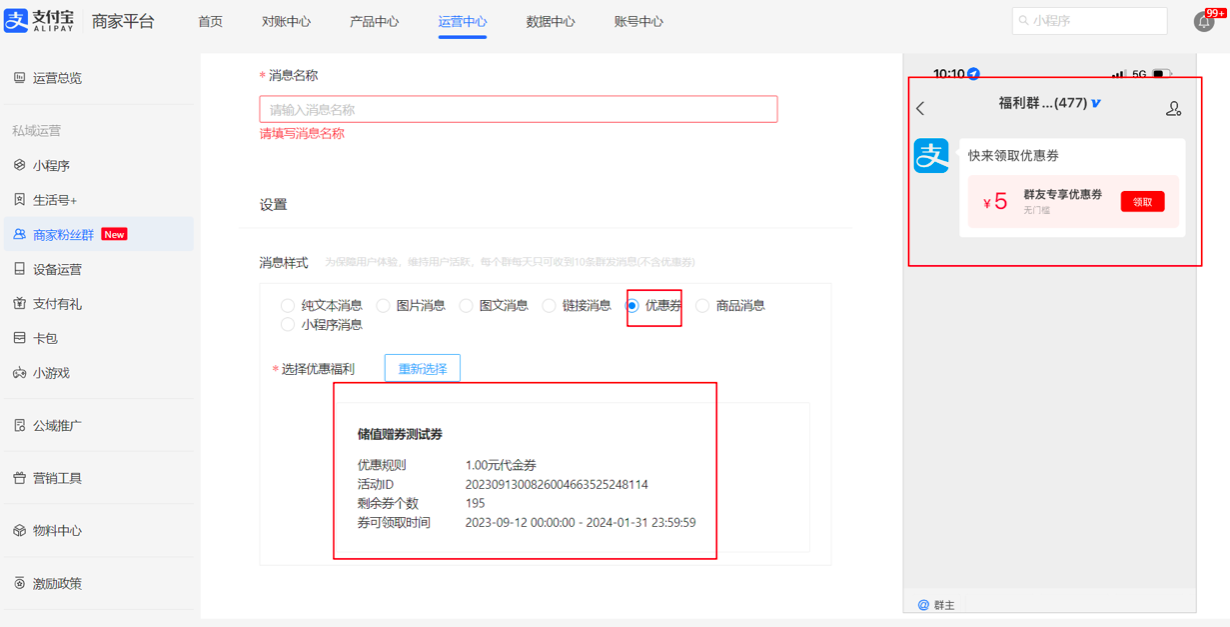Viewport: 1230px width, 627px height.
Task: Select the 图片消息 radio option
Action: coord(383,306)
